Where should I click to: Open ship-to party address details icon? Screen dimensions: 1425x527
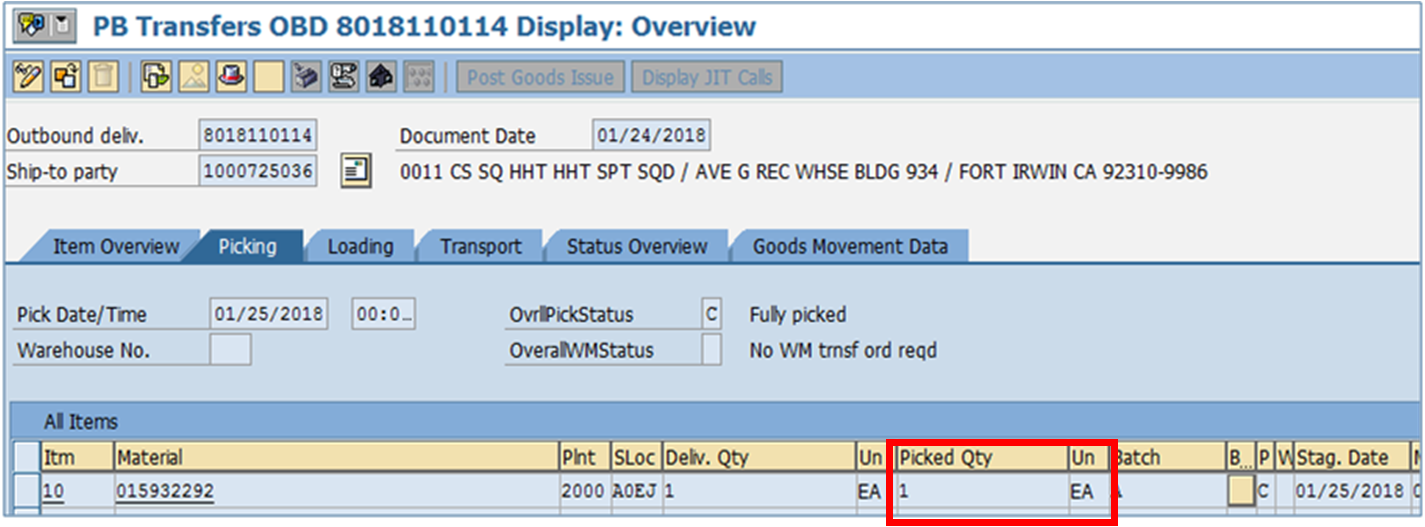[356, 171]
